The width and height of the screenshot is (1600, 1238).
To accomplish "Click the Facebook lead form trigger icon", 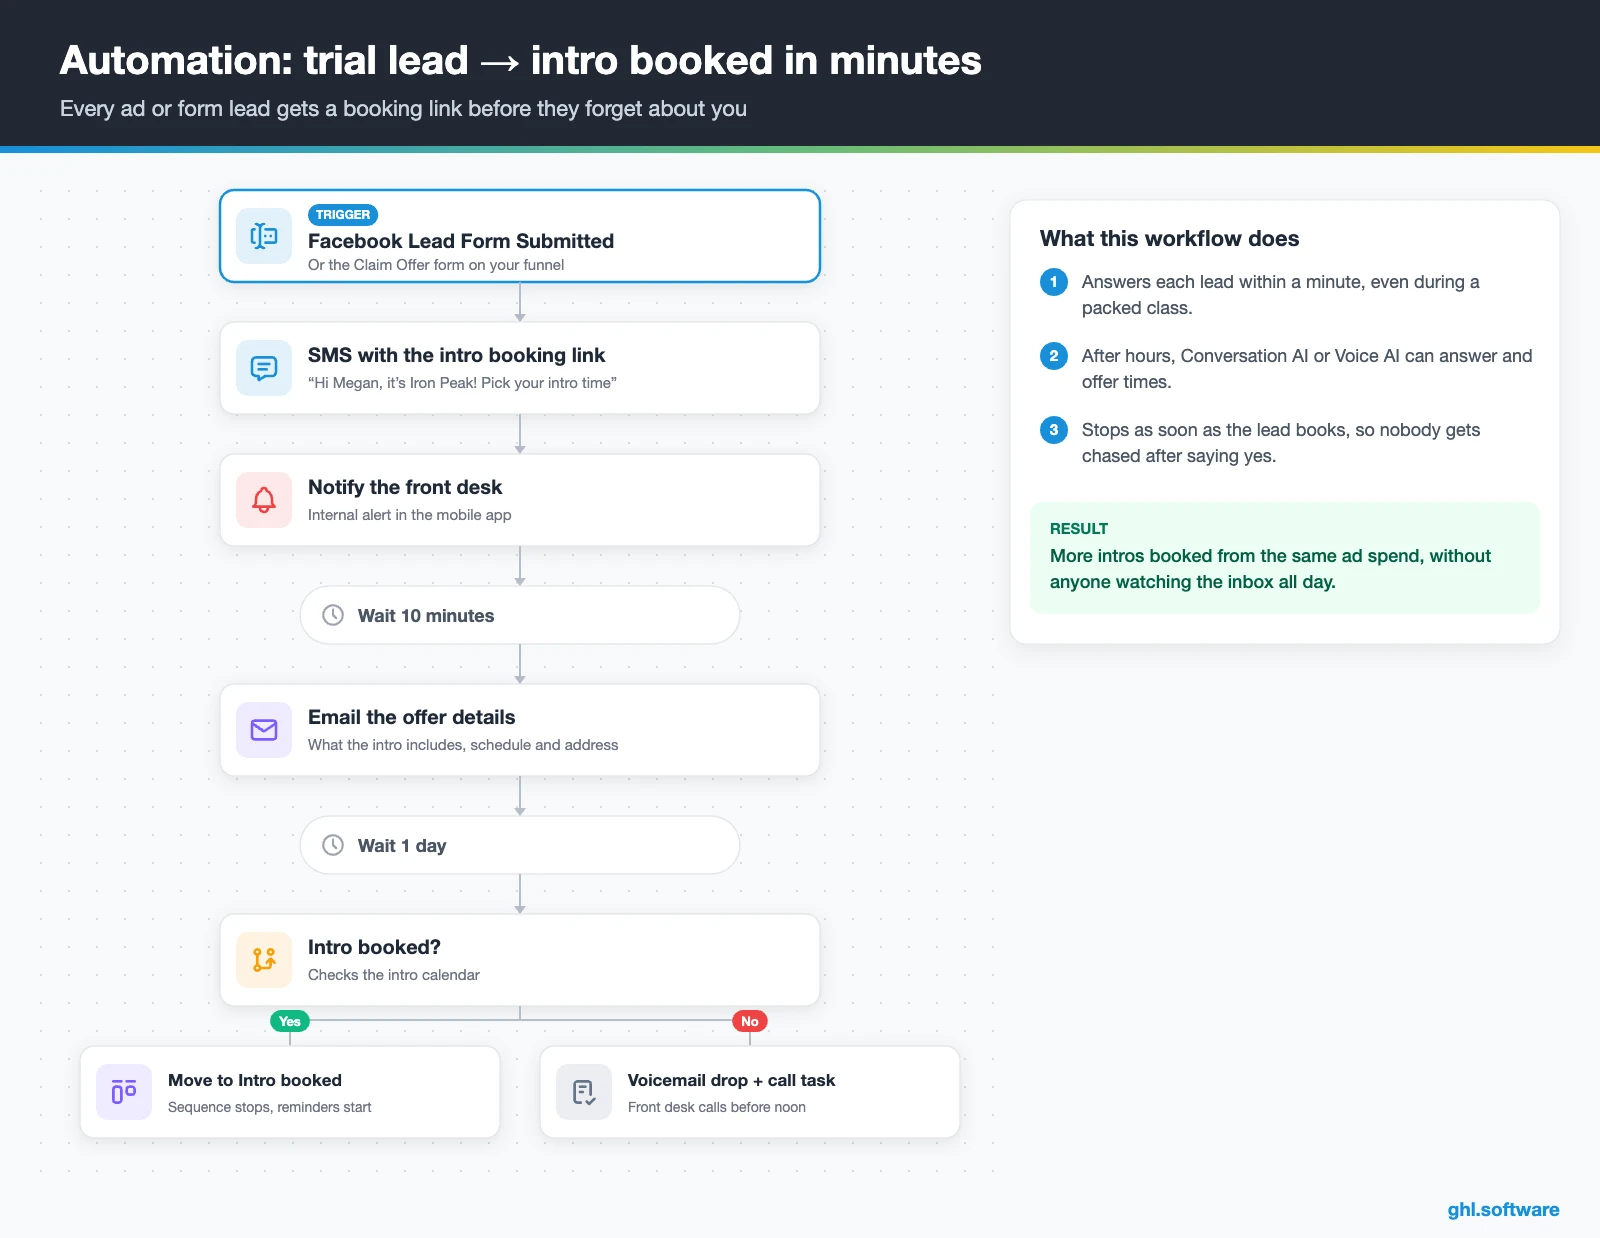I will click(264, 236).
